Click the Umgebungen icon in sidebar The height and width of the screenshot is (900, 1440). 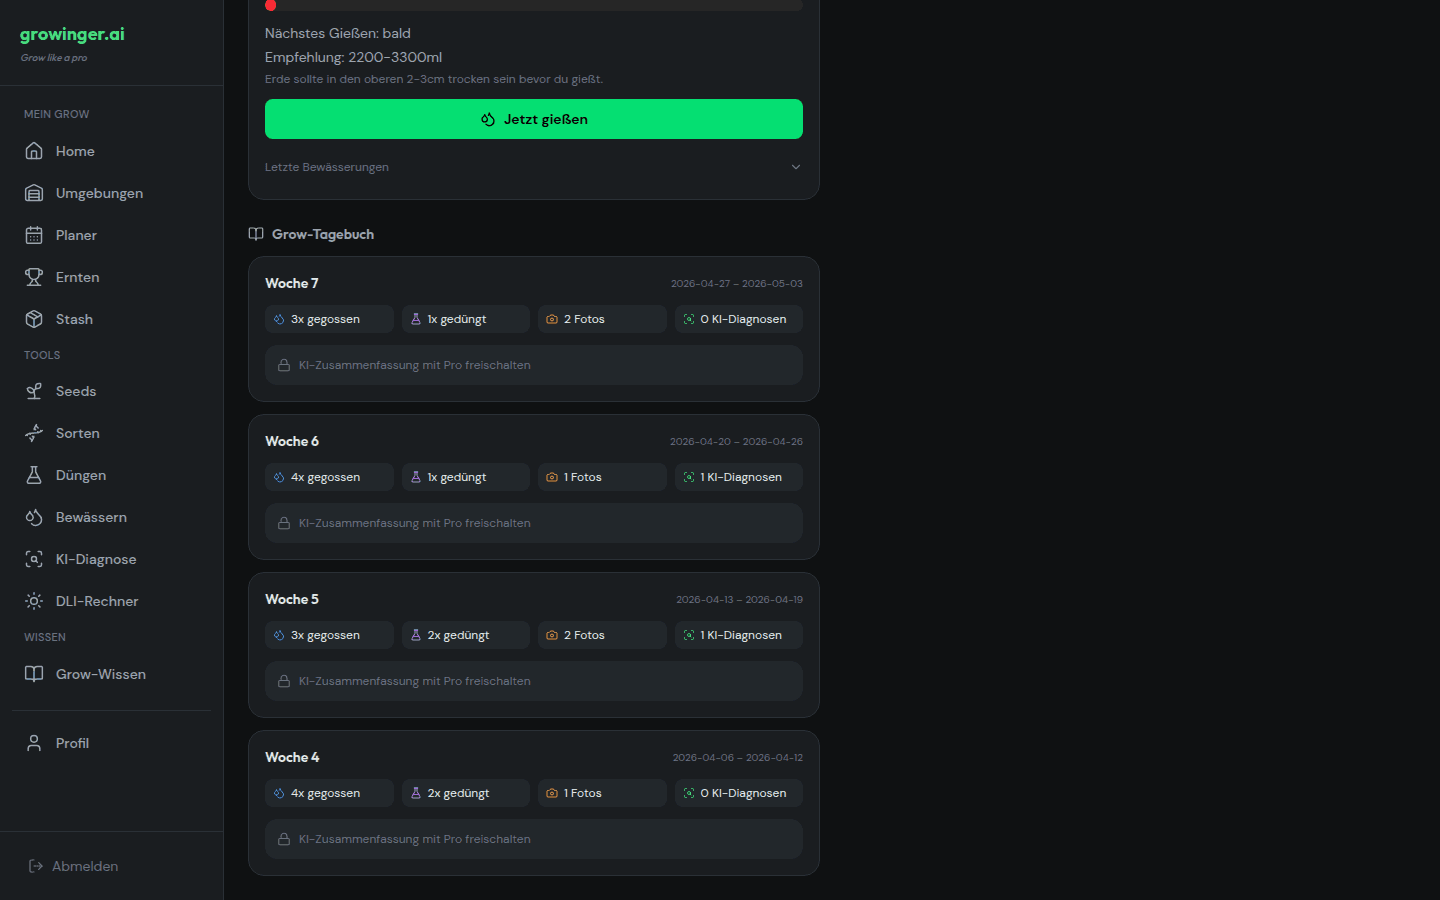point(34,193)
